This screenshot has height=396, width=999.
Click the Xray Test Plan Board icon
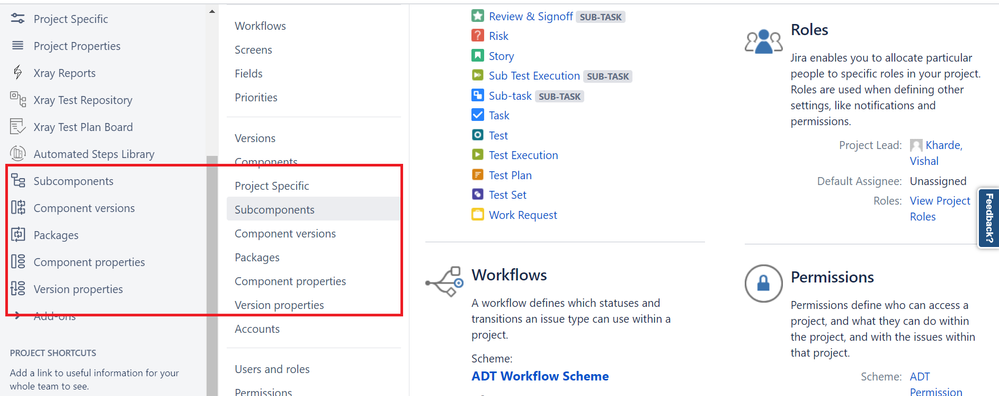pyautogui.click(x=18, y=127)
